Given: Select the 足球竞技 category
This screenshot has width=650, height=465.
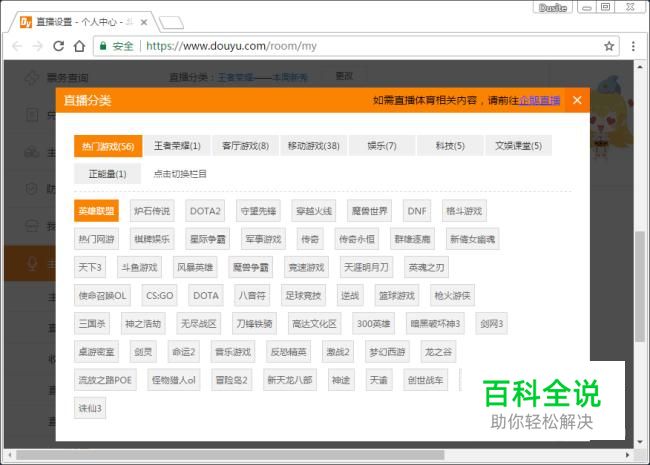Looking at the screenshot, I should [303, 295].
